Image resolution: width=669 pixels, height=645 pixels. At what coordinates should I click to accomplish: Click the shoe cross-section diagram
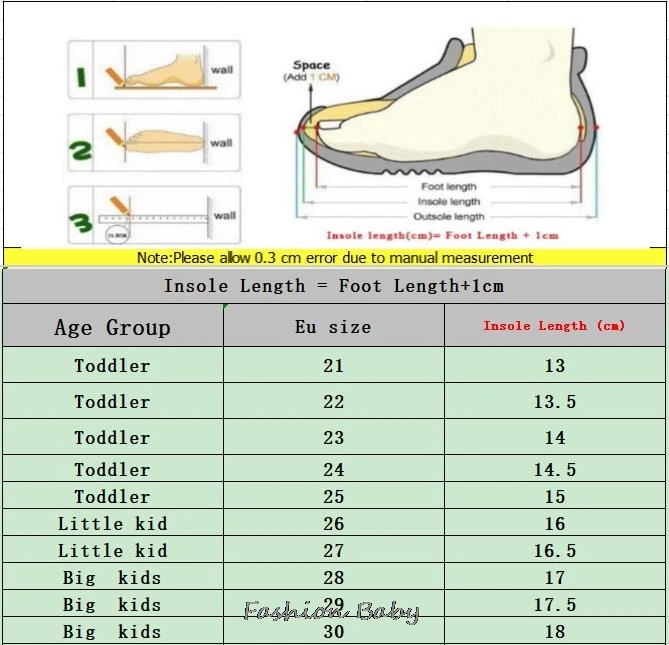(447, 102)
